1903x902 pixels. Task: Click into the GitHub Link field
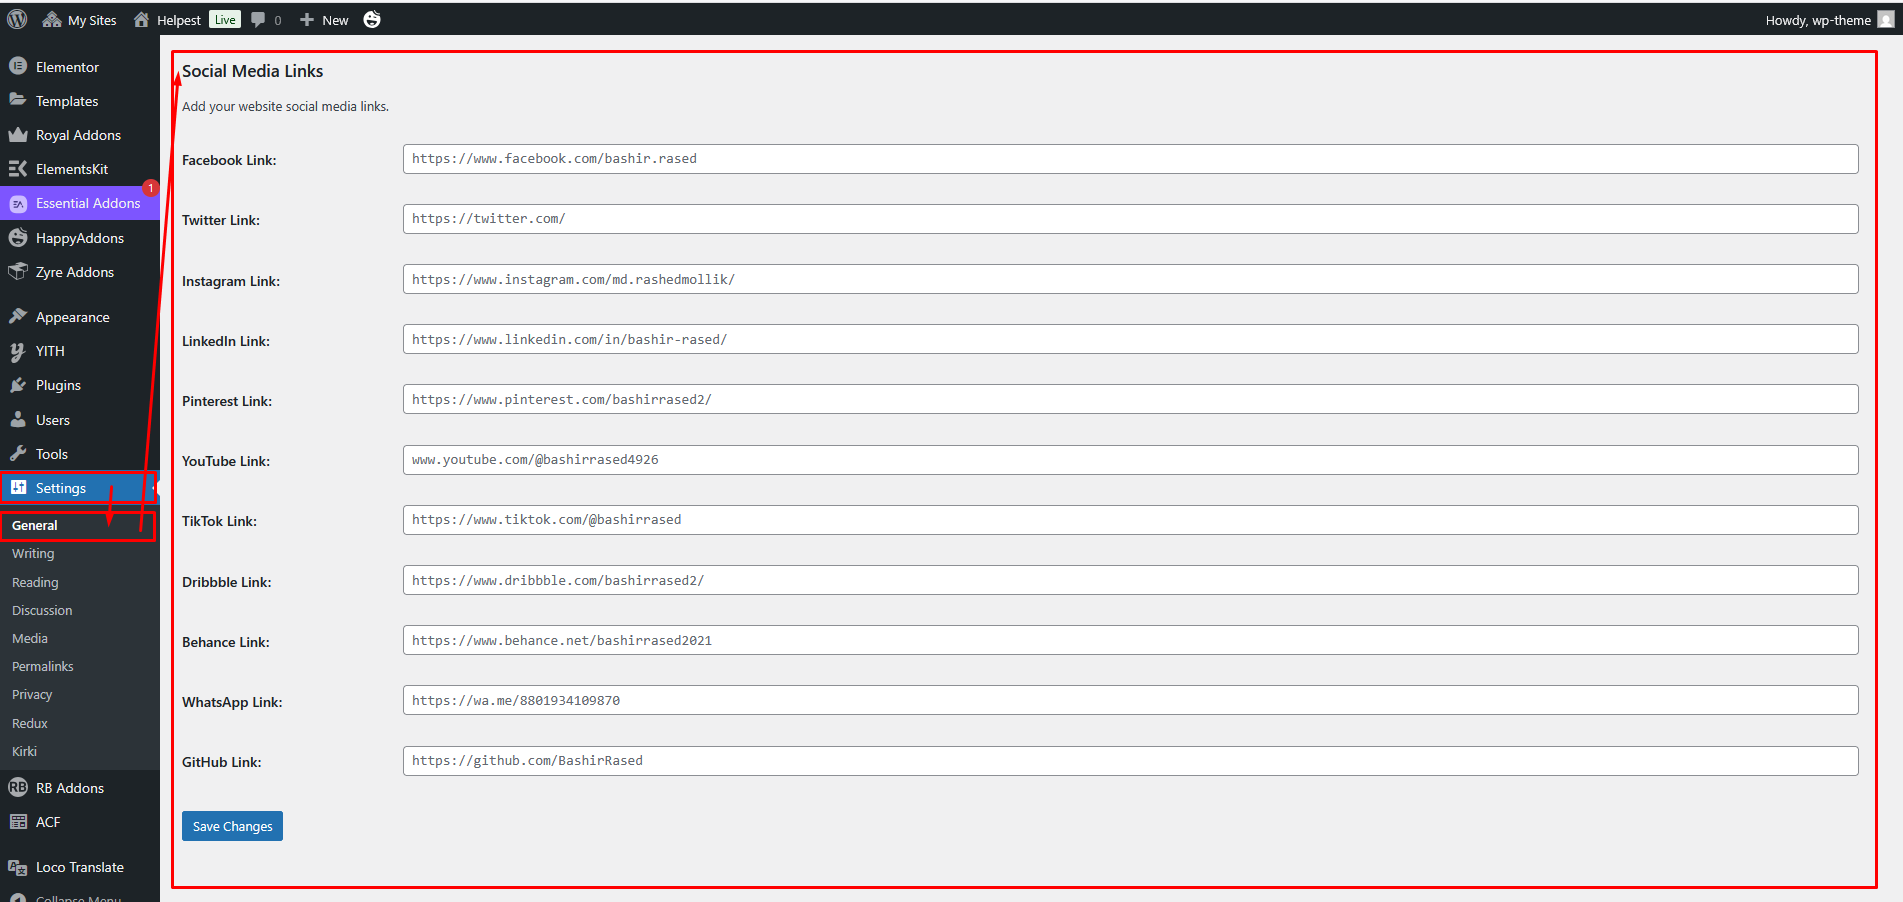pos(1130,761)
